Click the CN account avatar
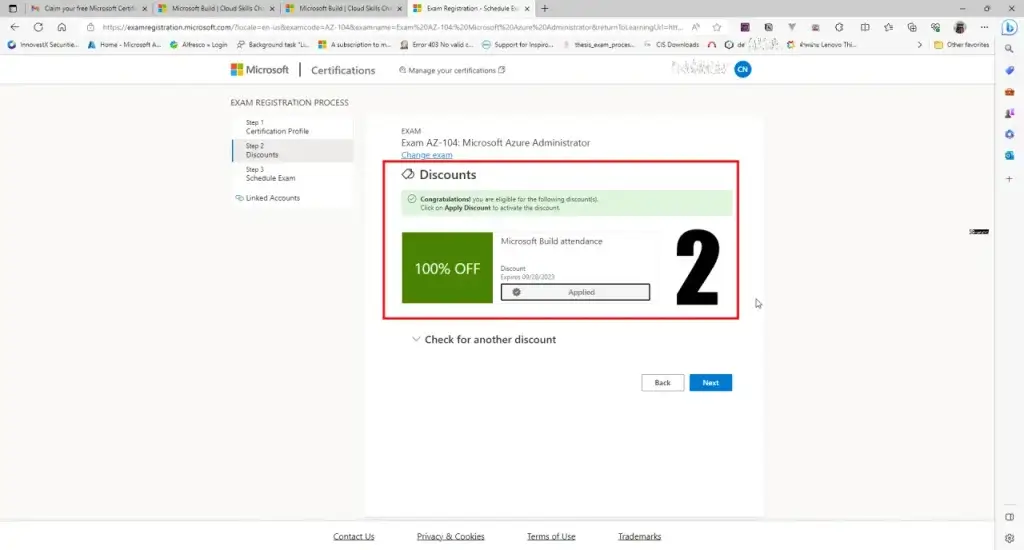The image size is (1024, 550). 743,69
